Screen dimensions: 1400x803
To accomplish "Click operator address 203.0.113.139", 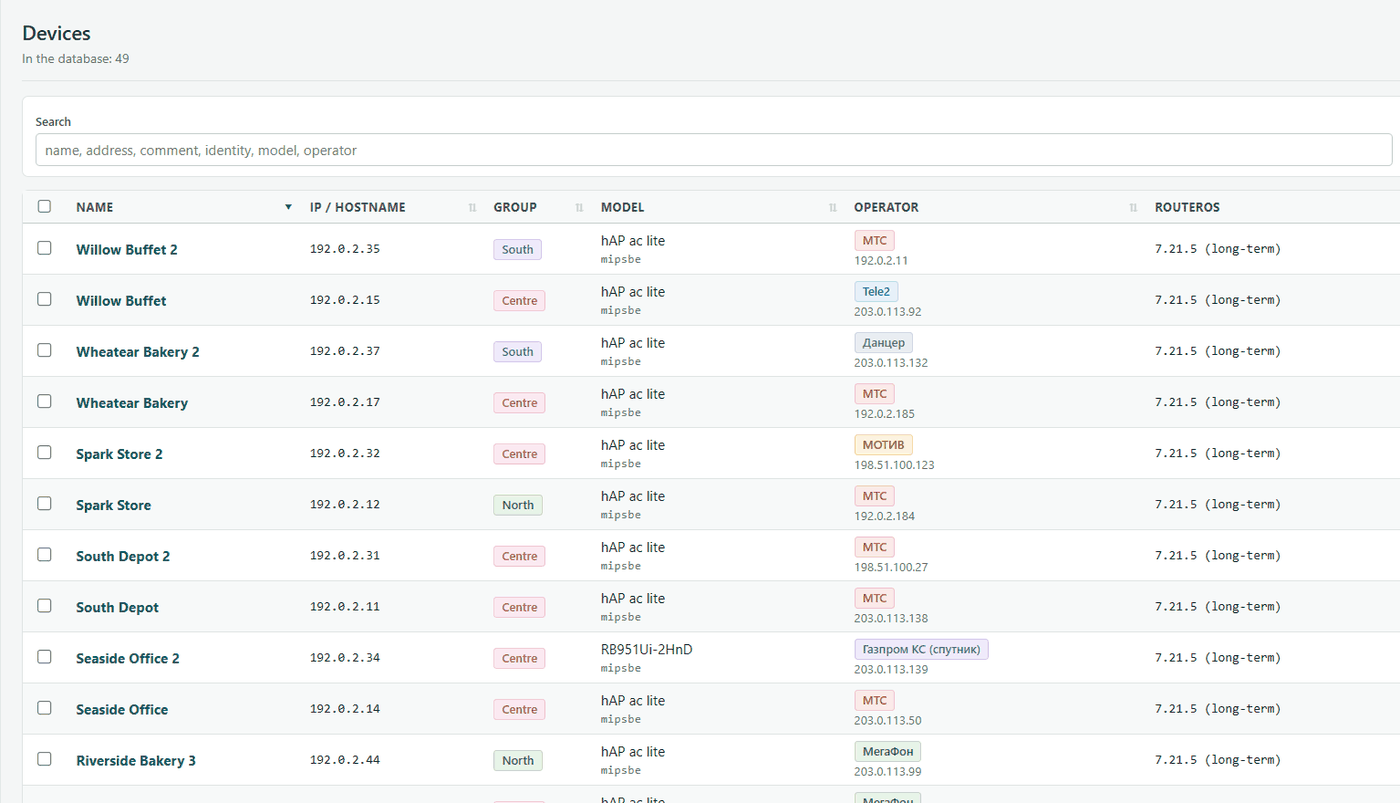I will [x=891, y=669].
